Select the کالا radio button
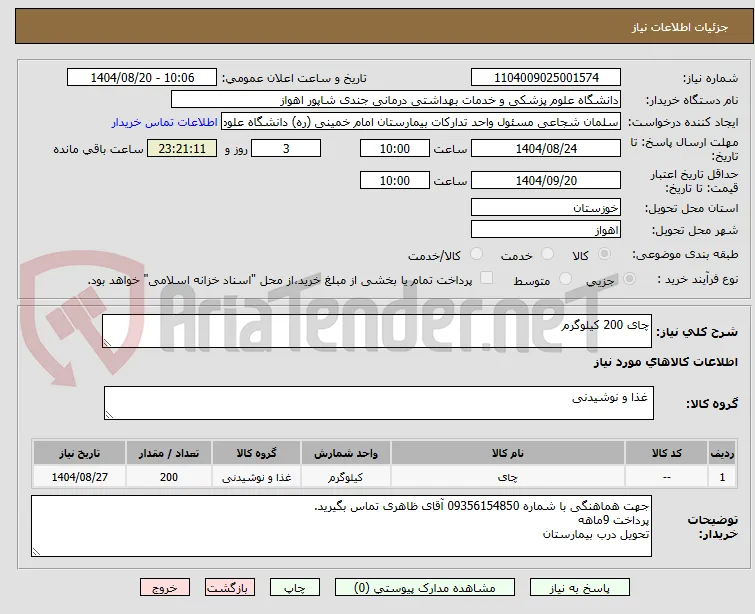Viewport: 755px width, 614px height. point(604,254)
